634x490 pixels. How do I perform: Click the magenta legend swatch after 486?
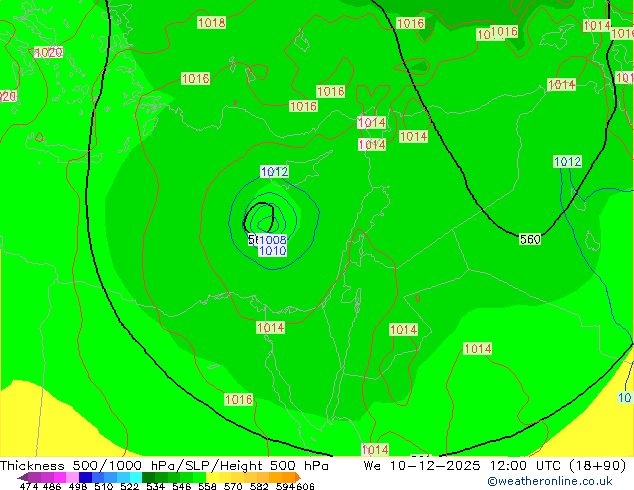pyautogui.click(x=60, y=477)
